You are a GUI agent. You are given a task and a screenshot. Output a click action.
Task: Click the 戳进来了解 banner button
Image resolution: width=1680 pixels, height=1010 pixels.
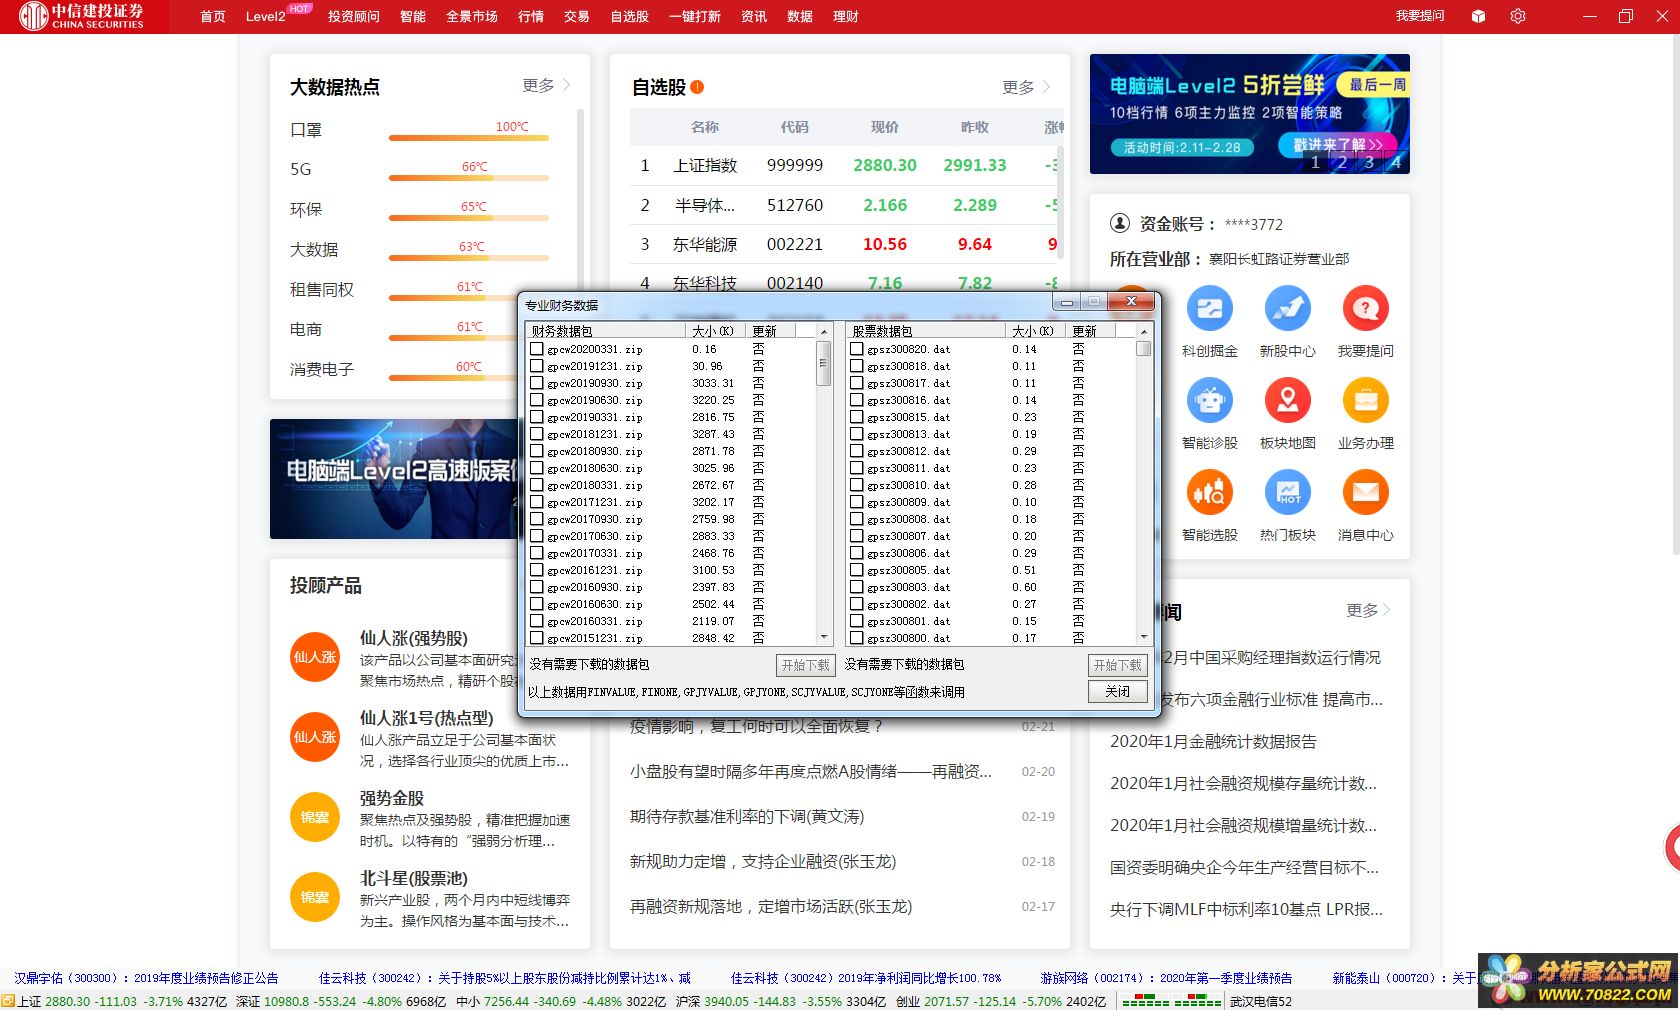point(1337,145)
